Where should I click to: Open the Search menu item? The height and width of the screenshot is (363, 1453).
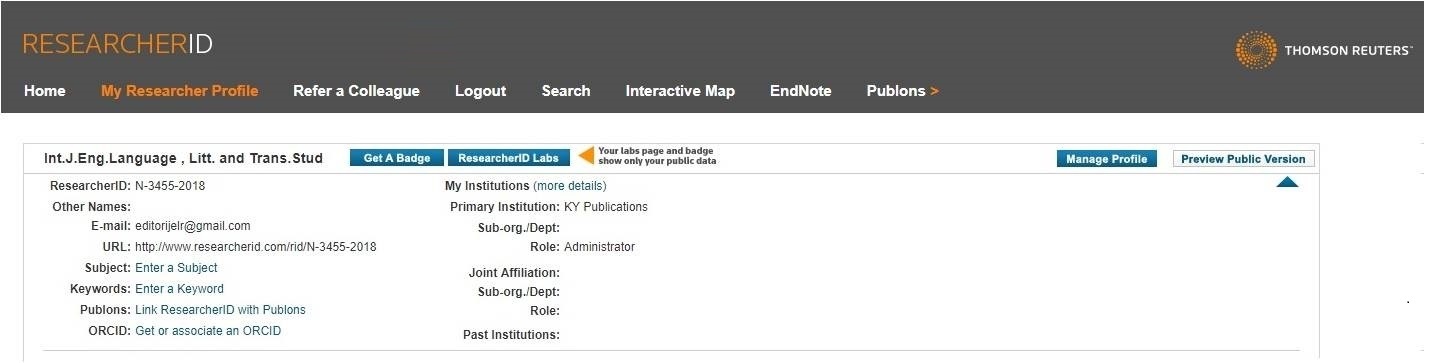566,91
